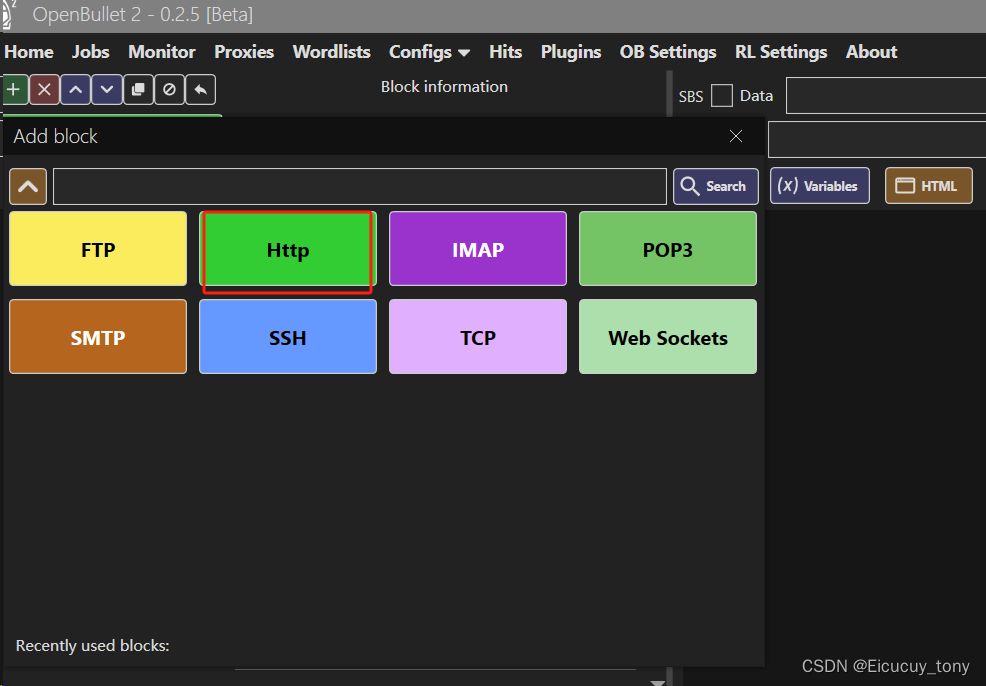Click the Block information heading

444,87
